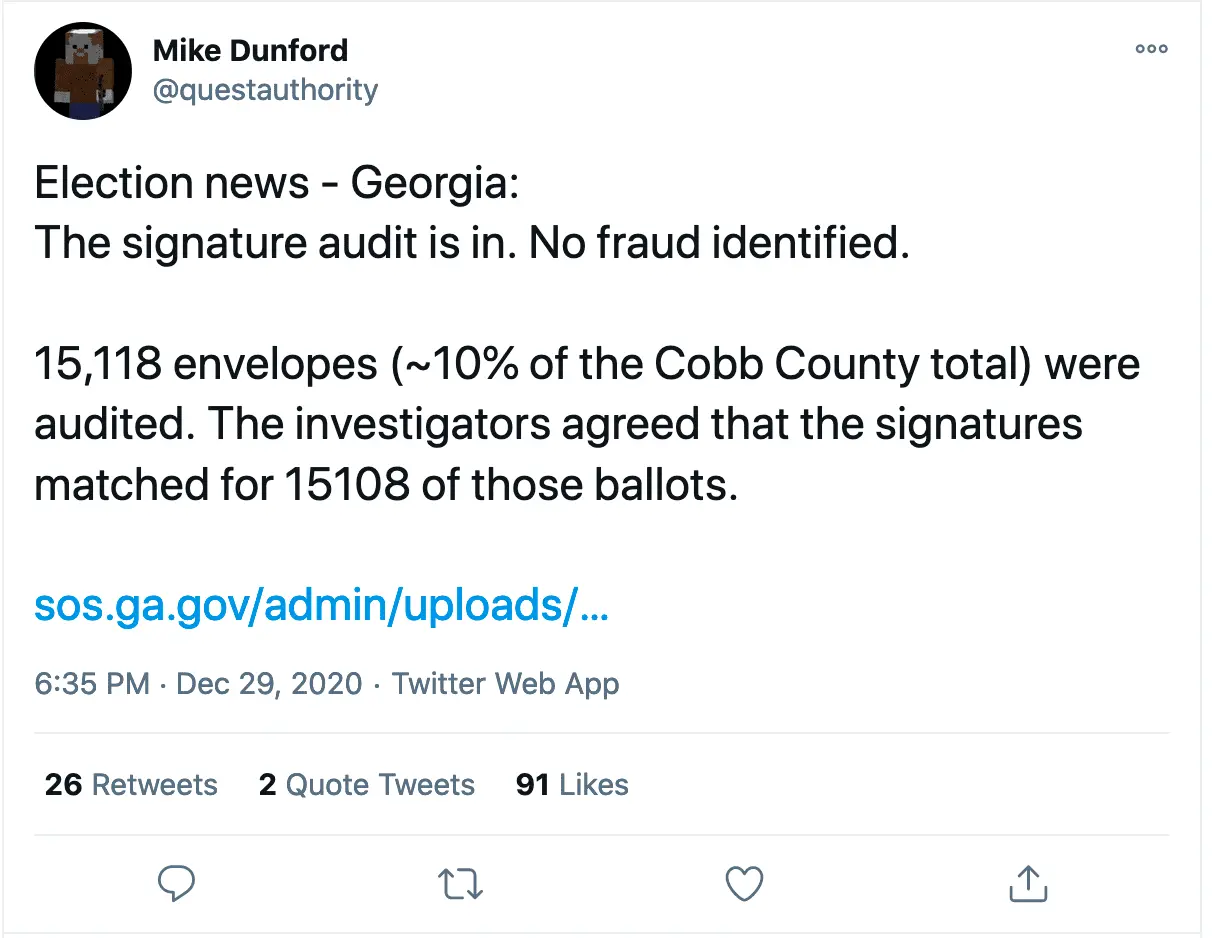Click the 'Election news - Georgia:' line
This screenshot has width=1230, height=938.
pyautogui.click(x=277, y=184)
